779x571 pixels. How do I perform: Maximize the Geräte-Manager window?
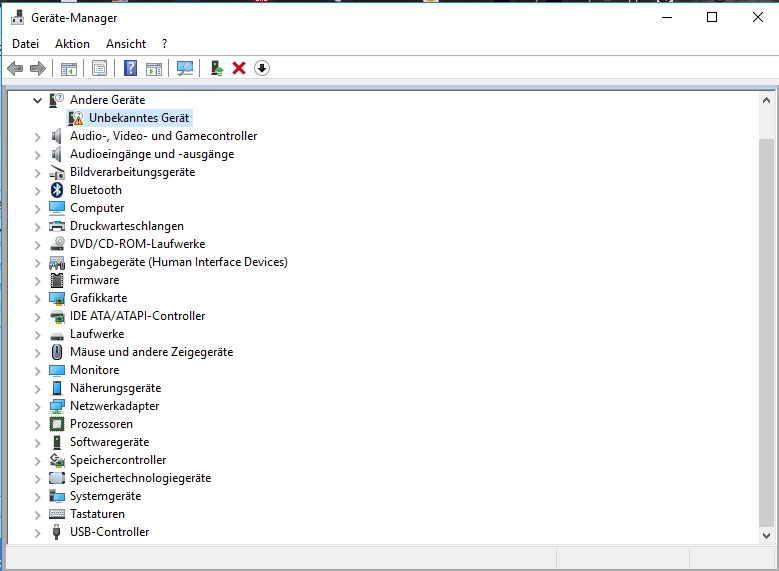click(712, 17)
